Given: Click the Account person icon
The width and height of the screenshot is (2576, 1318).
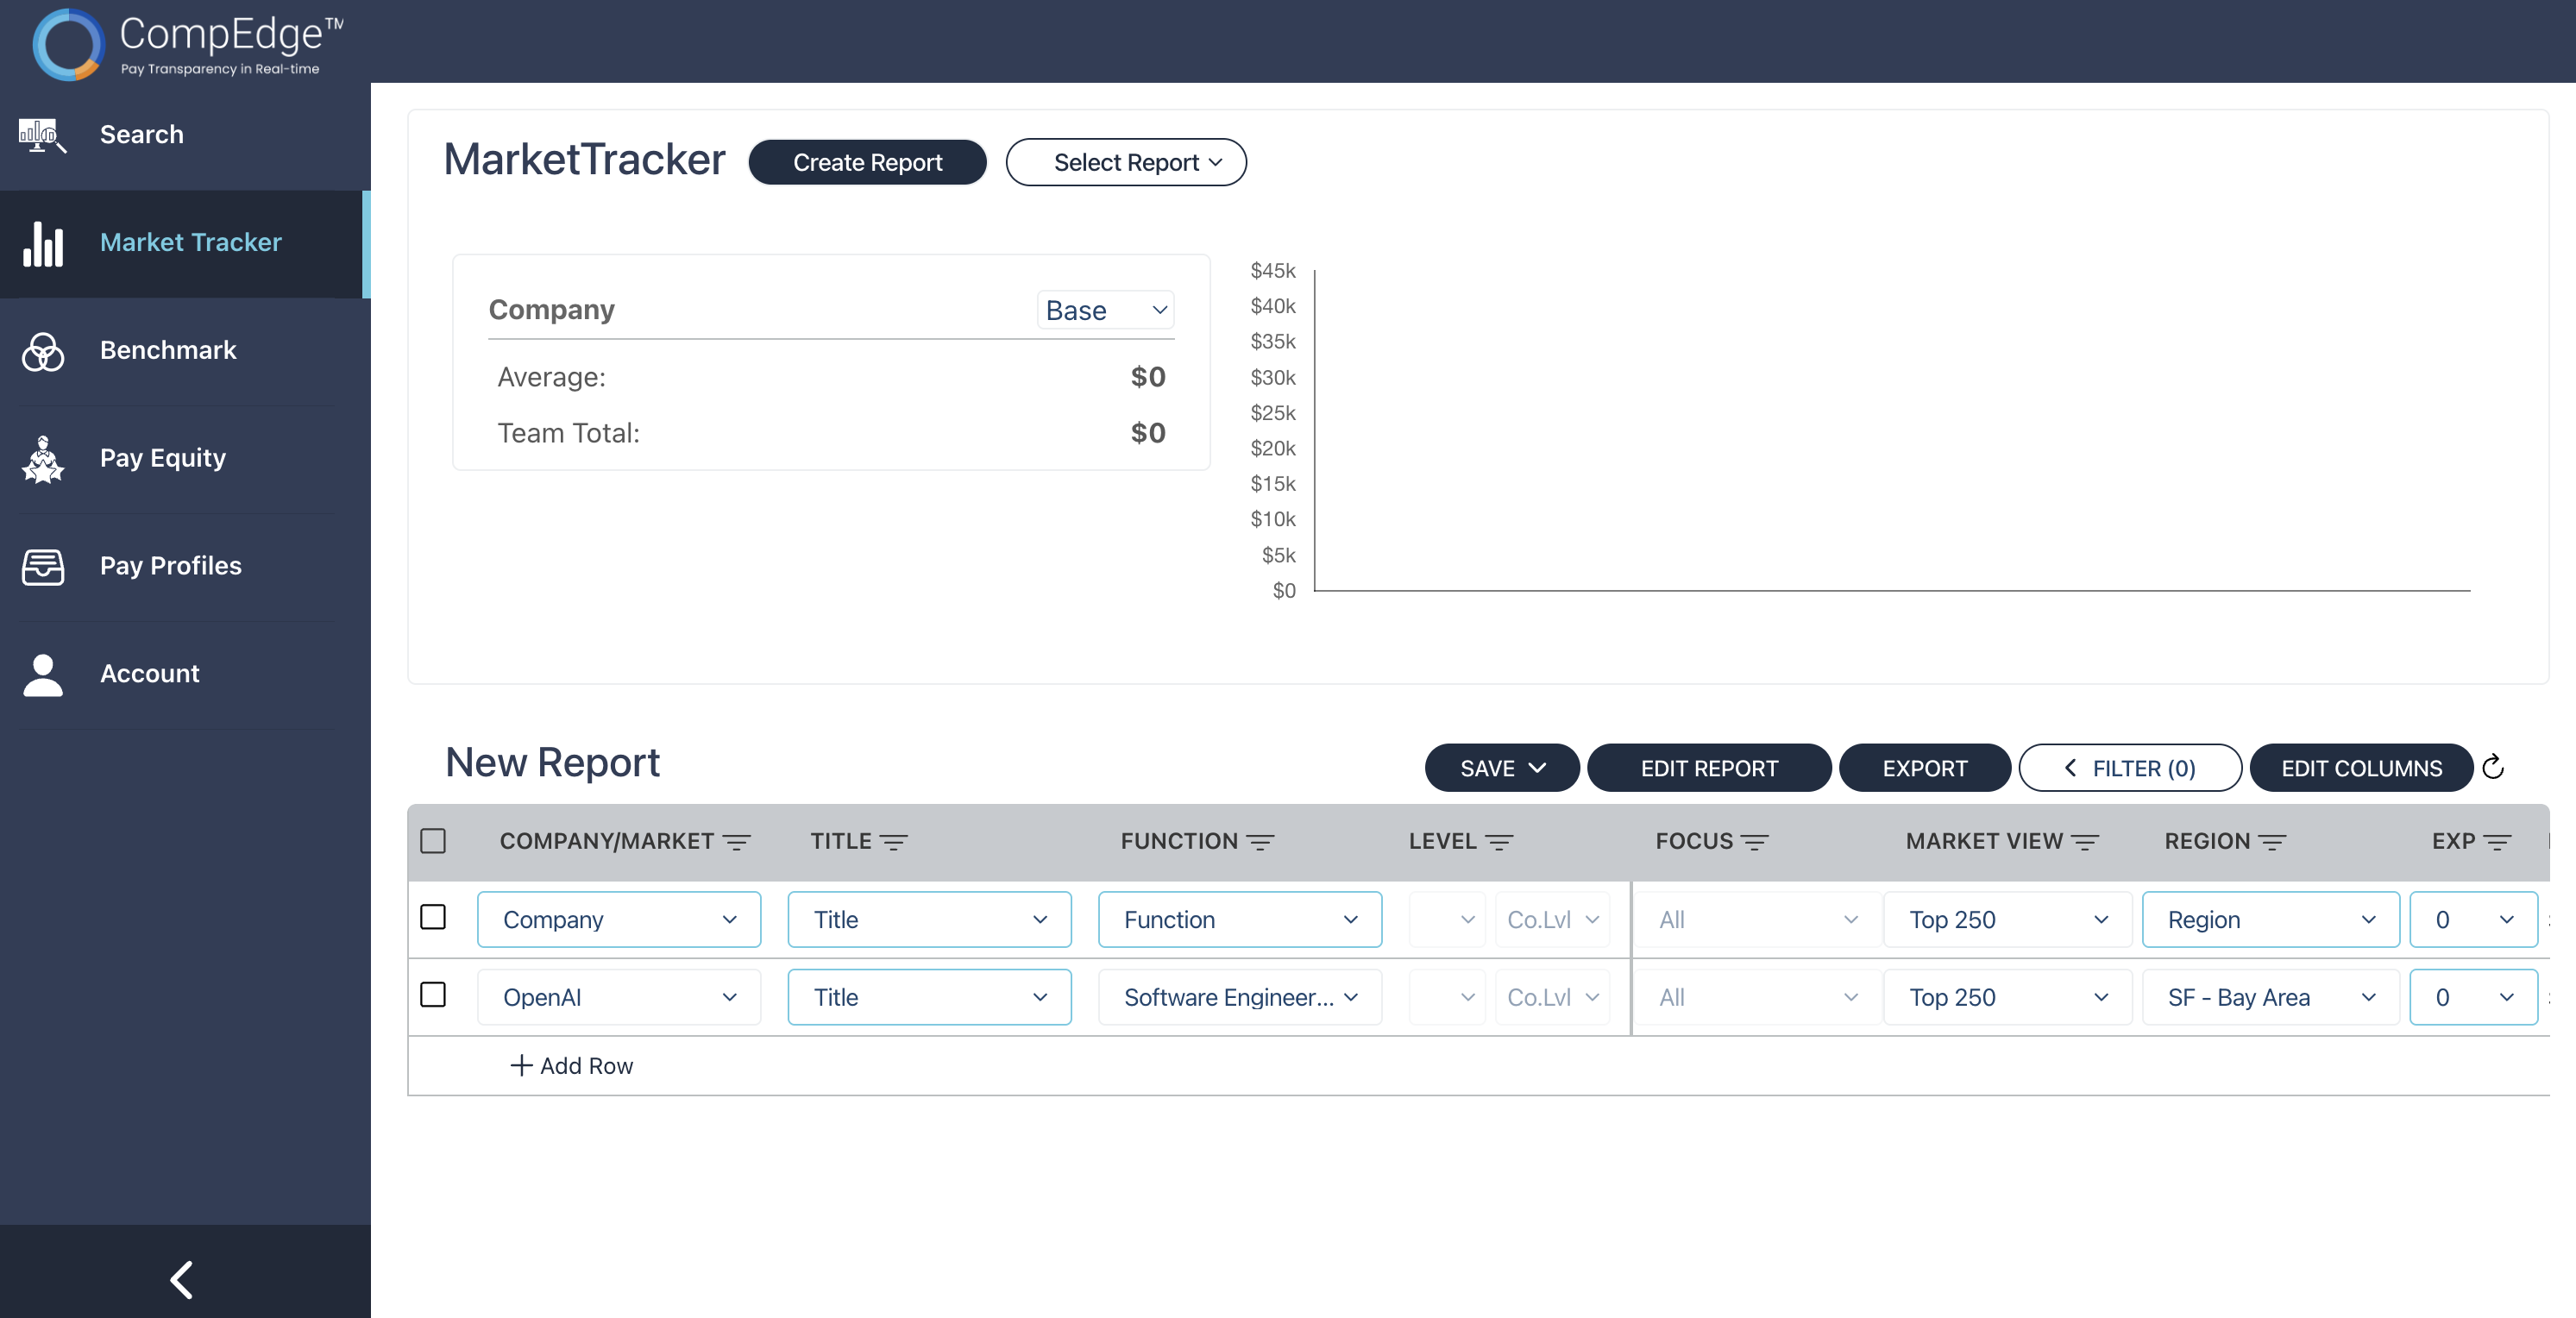Looking at the screenshot, I should coord(42,675).
